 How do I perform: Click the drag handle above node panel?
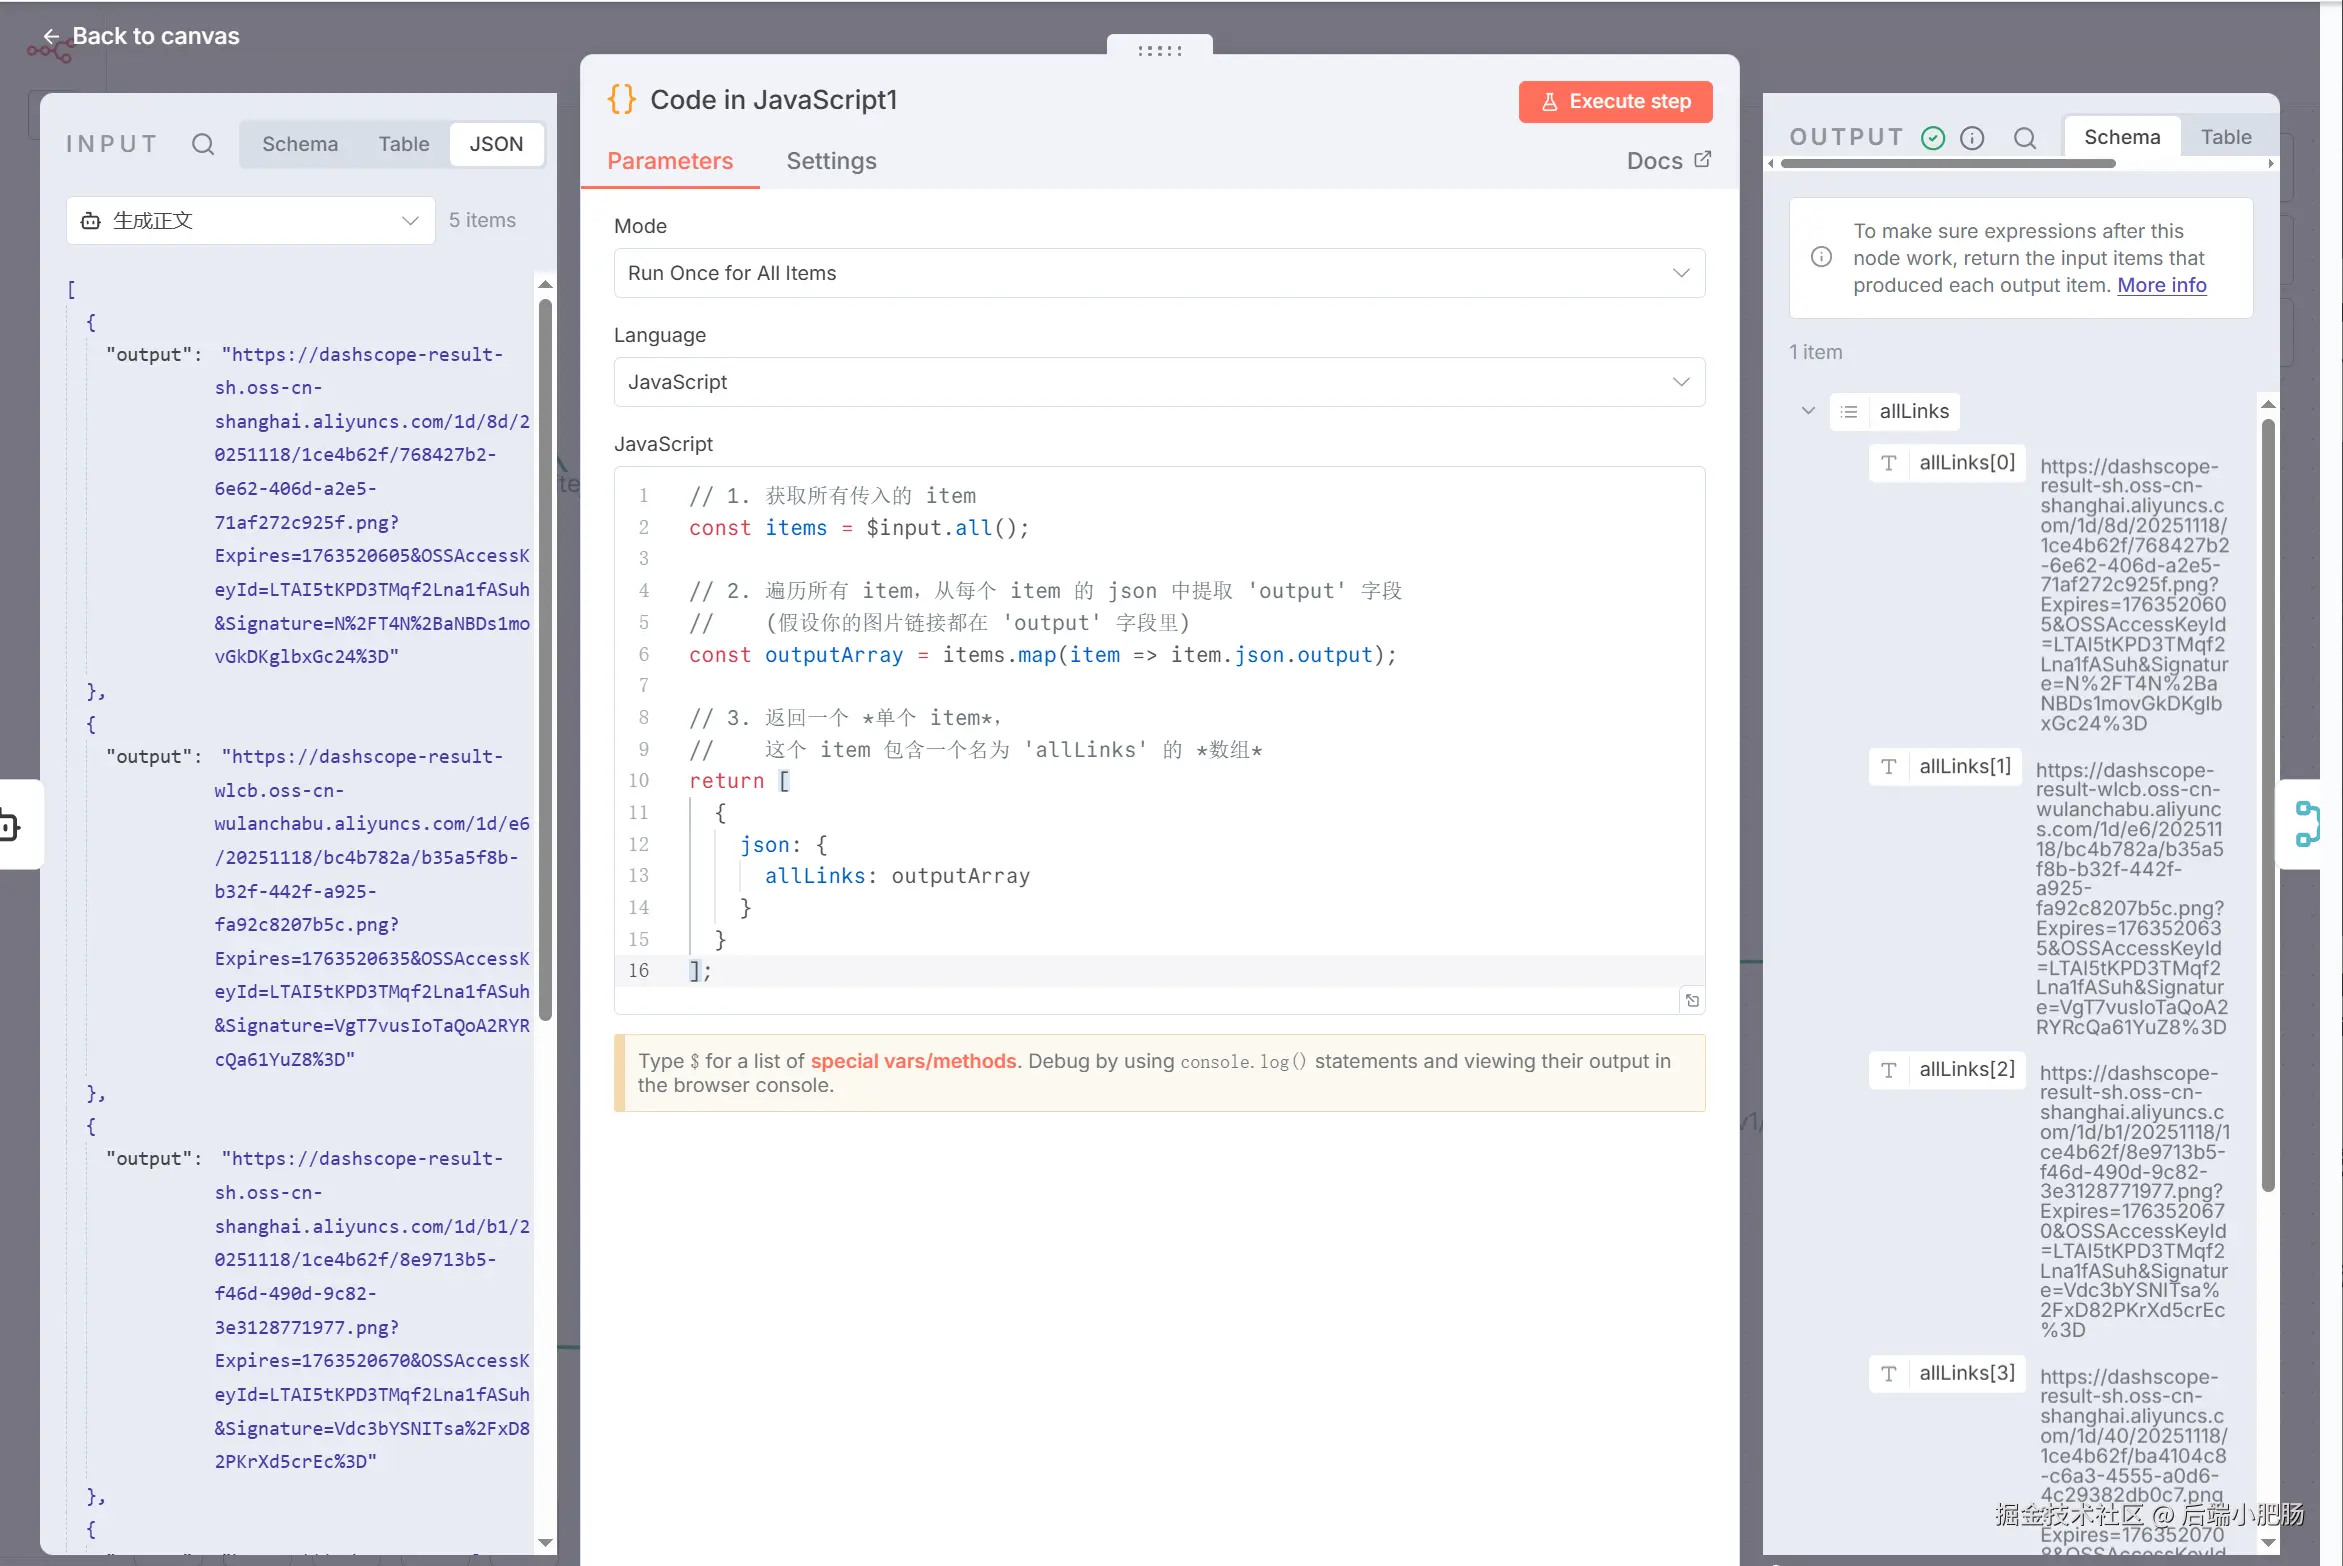pos(1159,50)
